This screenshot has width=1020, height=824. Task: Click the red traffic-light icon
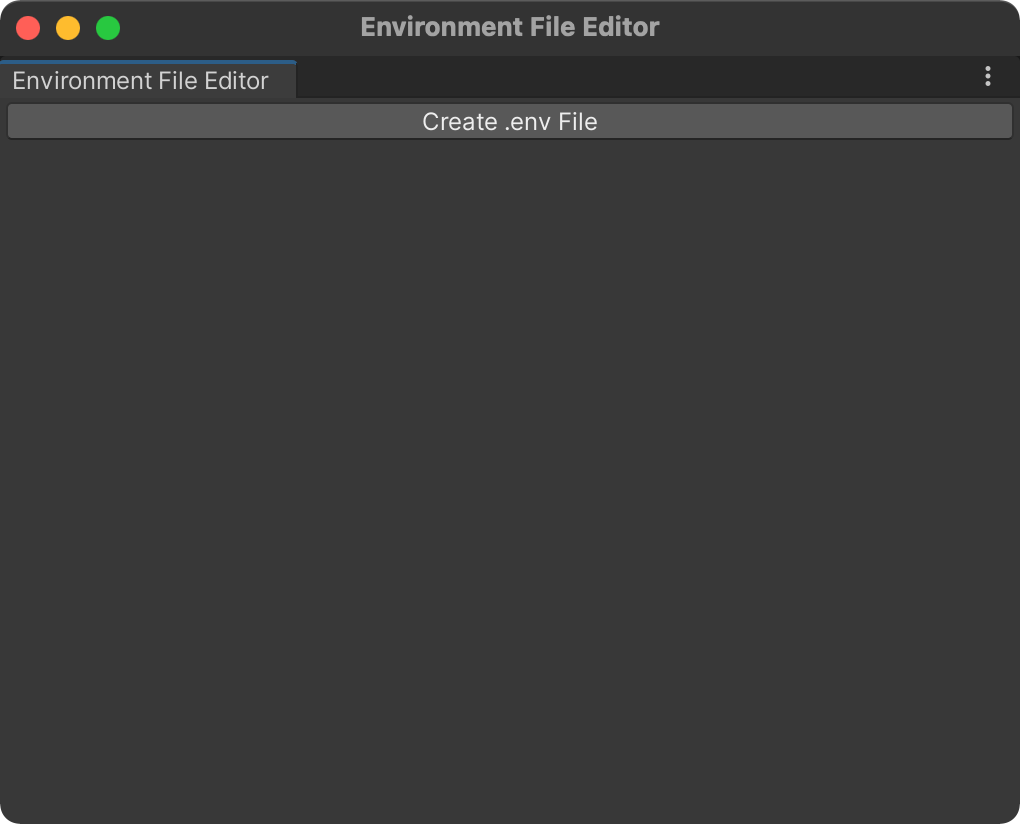[x=28, y=28]
